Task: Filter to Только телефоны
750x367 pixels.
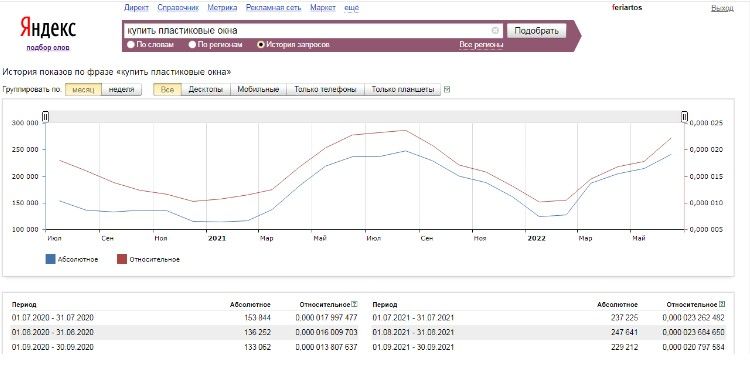Action: pos(325,89)
